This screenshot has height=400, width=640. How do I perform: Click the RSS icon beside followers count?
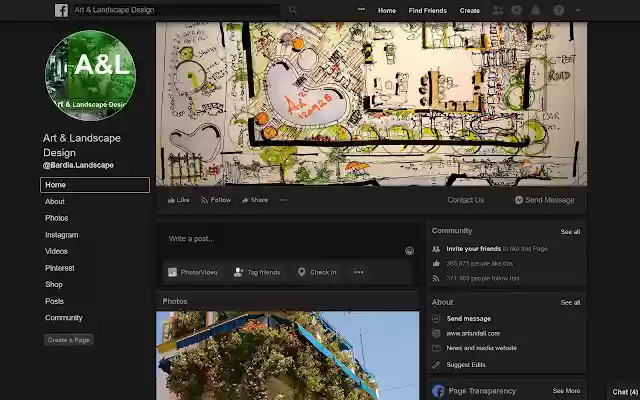coord(436,278)
